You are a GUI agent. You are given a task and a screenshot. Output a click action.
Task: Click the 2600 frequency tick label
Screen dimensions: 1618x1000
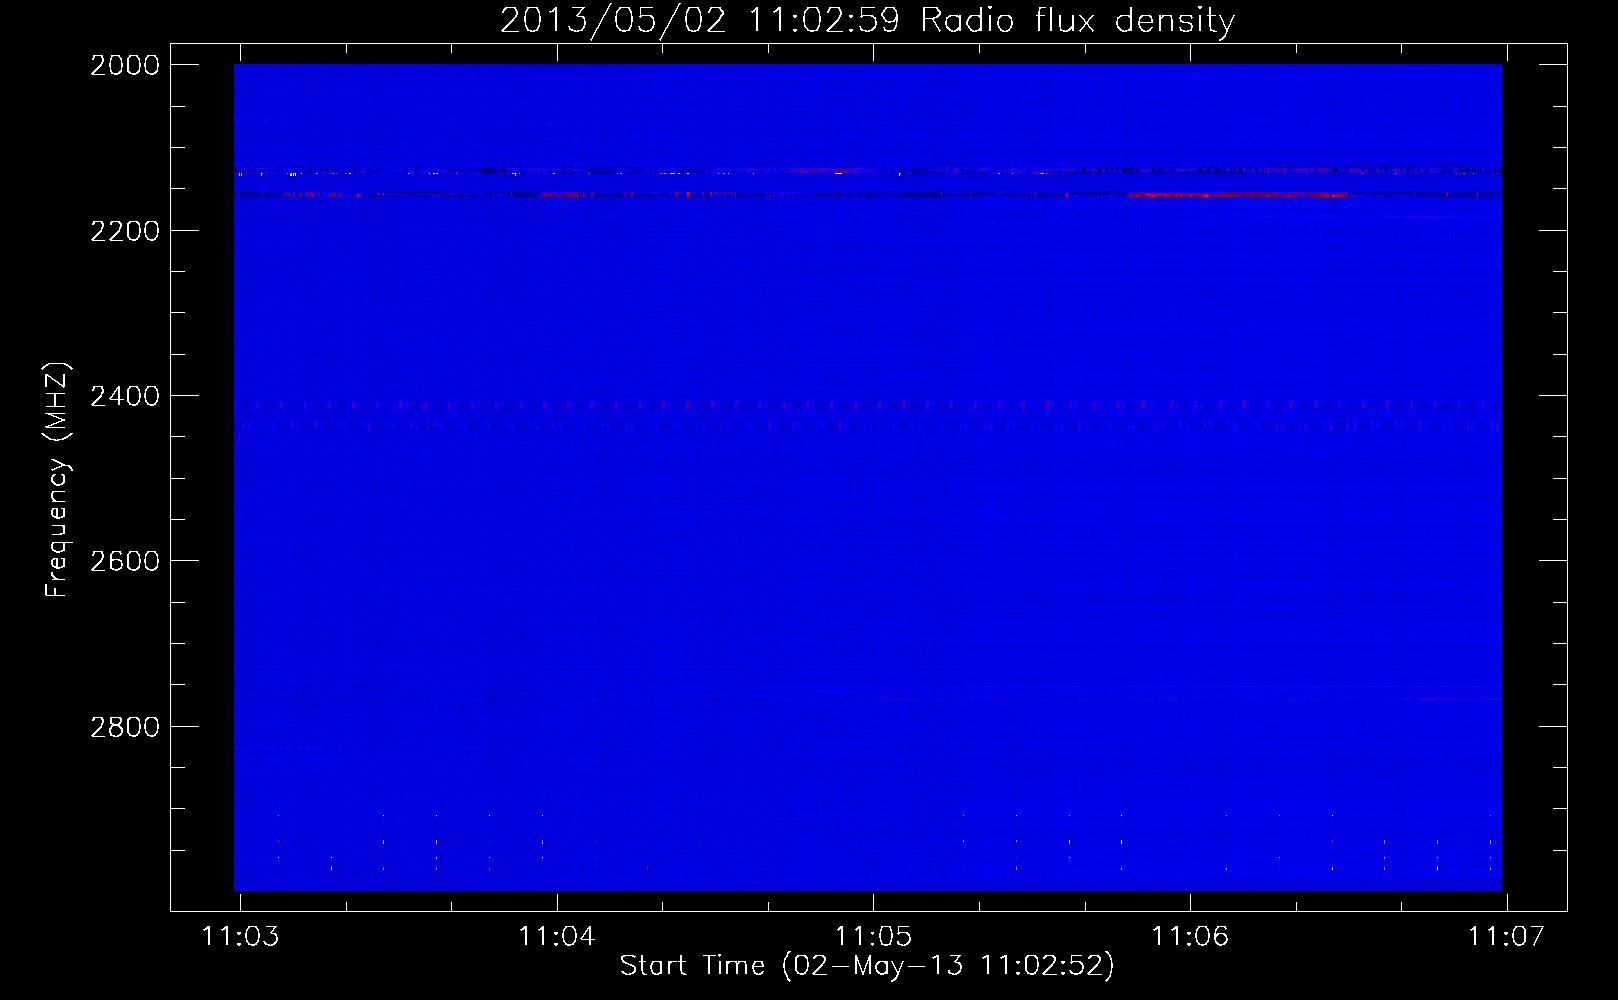tap(125, 561)
